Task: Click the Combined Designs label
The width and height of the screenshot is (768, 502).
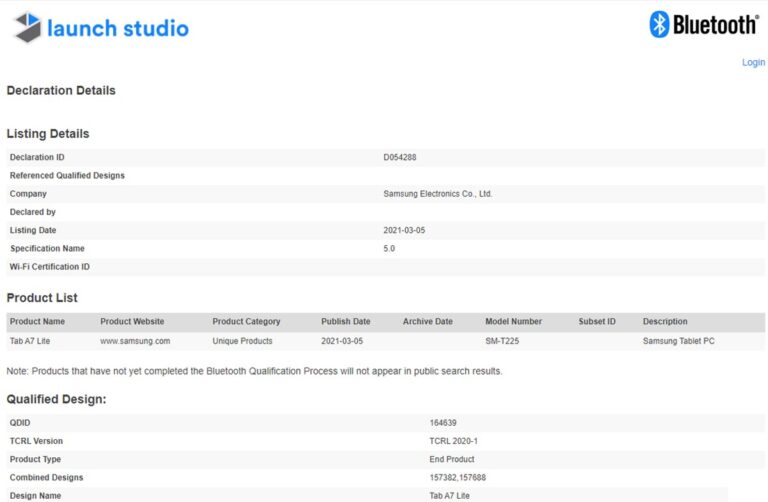Action: (47, 478)
